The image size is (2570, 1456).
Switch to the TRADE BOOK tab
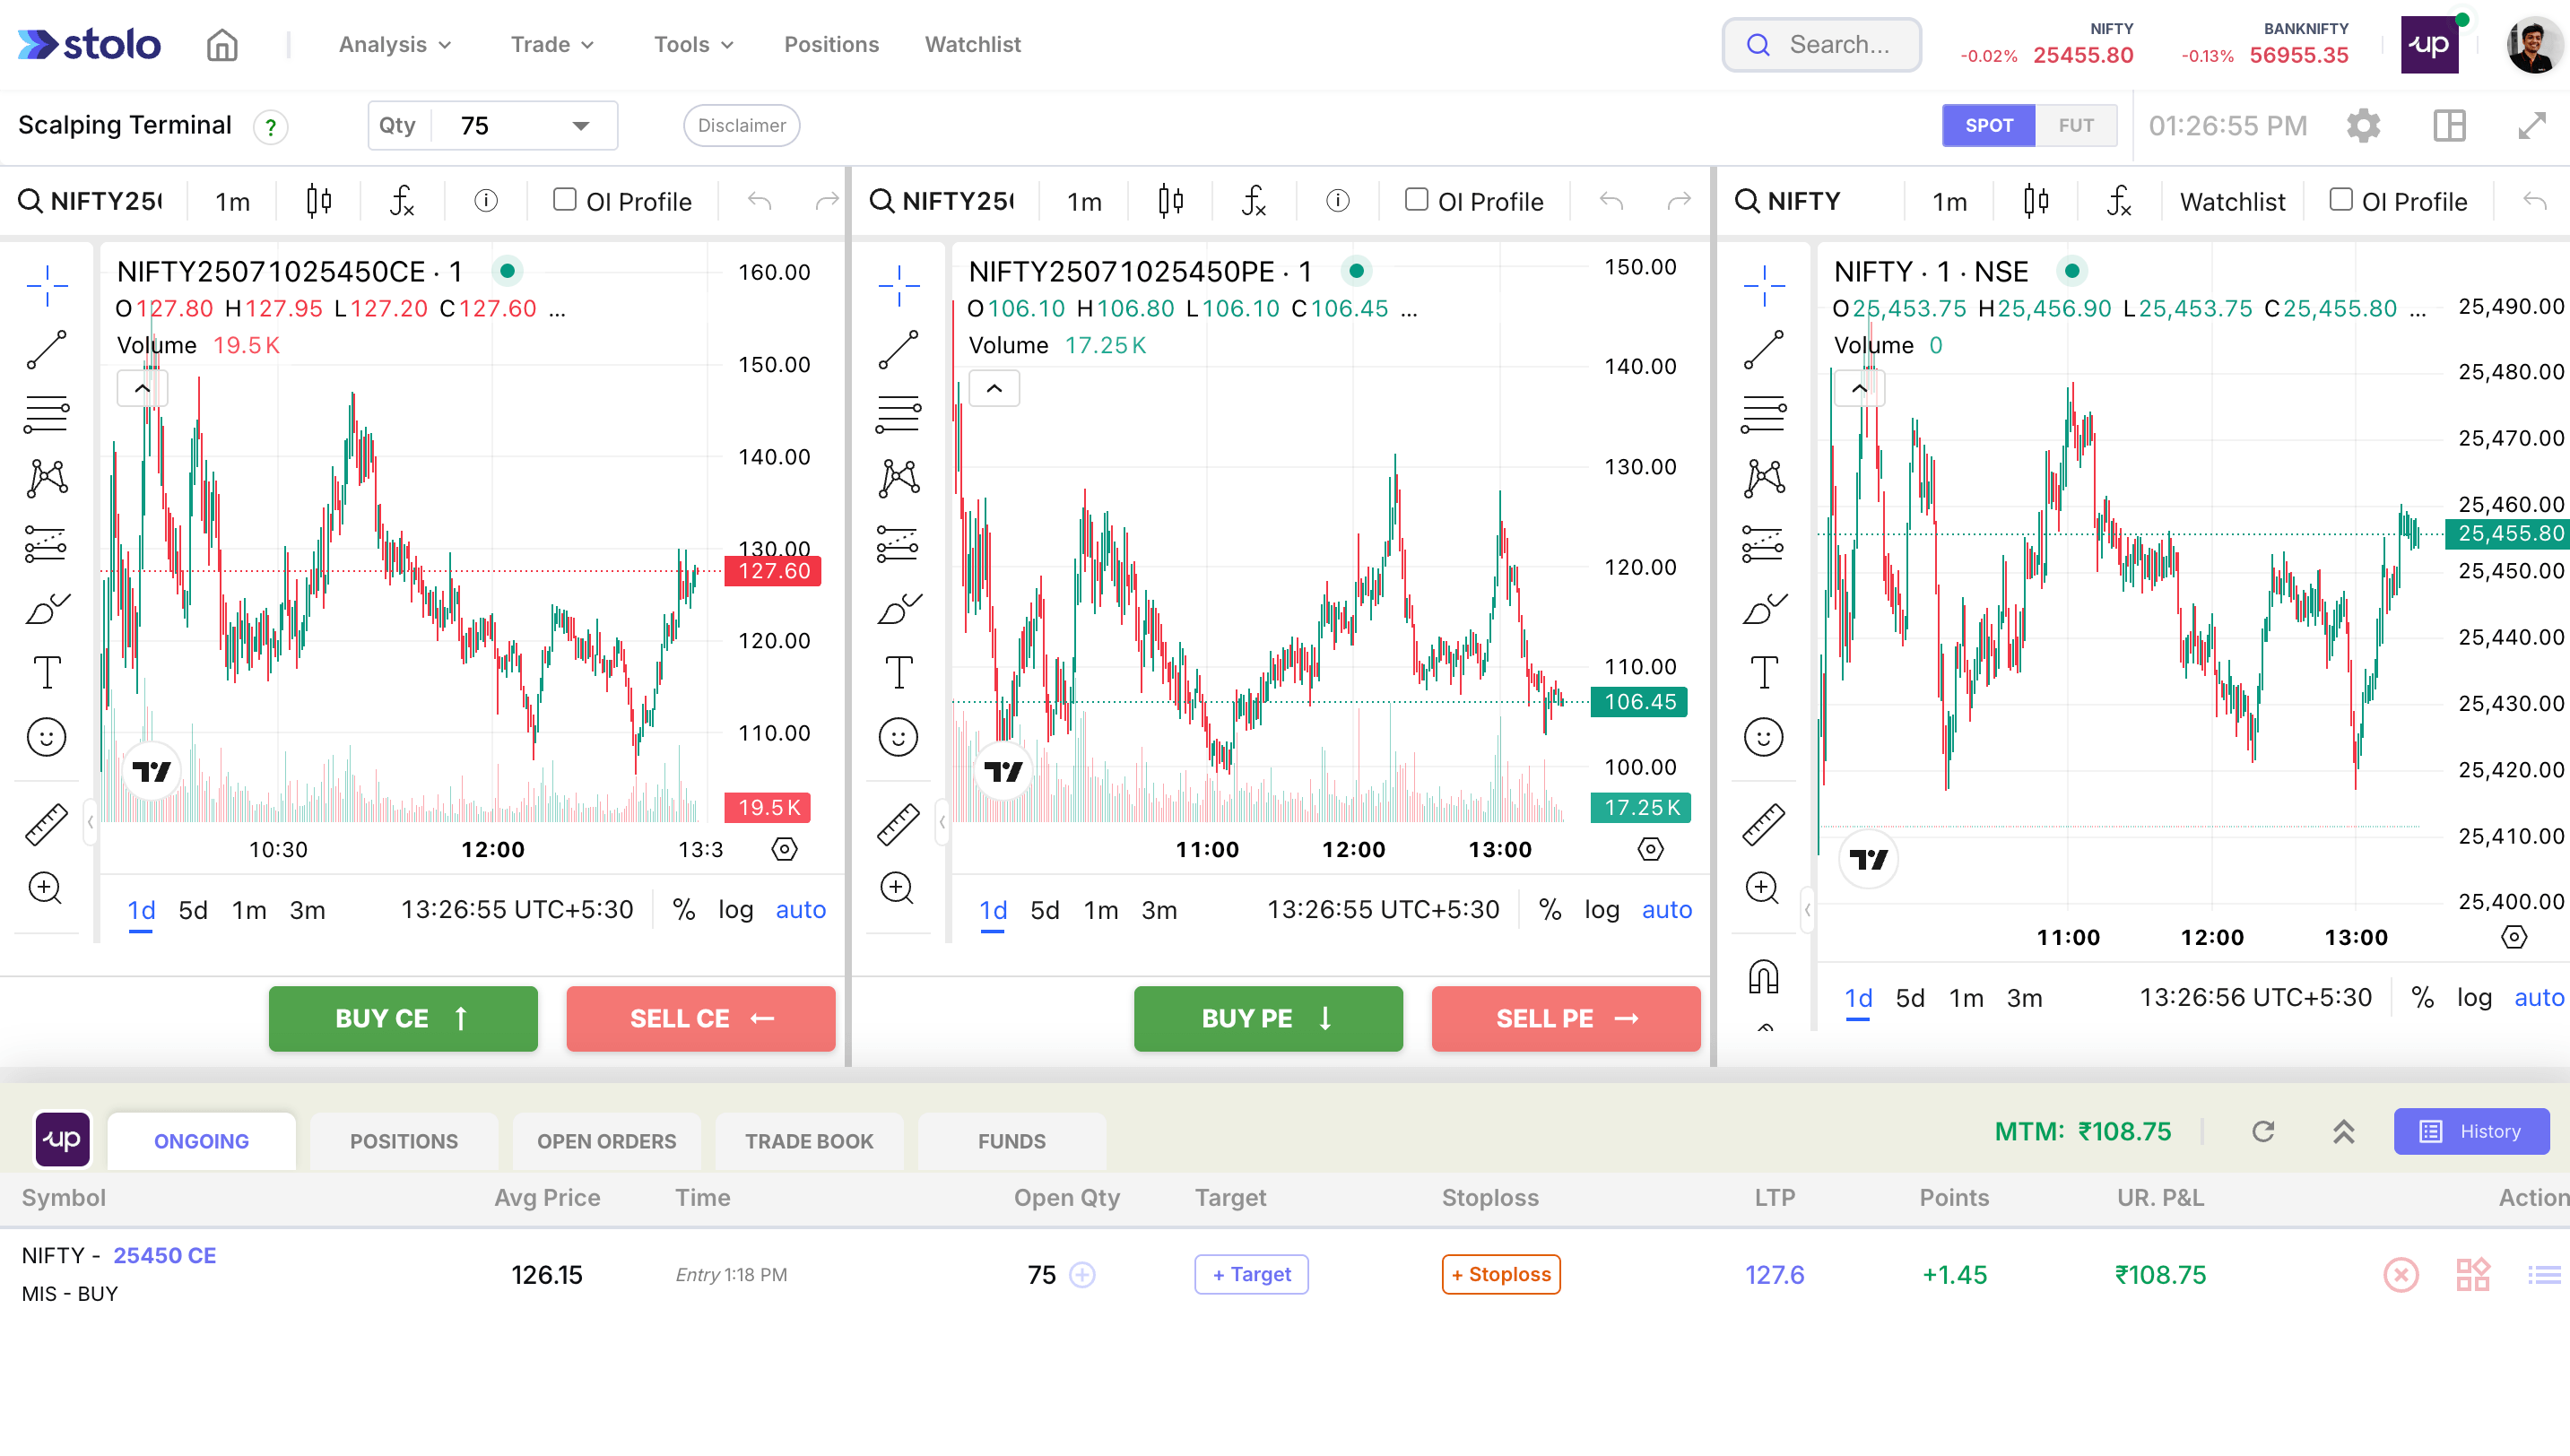(809, 1140)
